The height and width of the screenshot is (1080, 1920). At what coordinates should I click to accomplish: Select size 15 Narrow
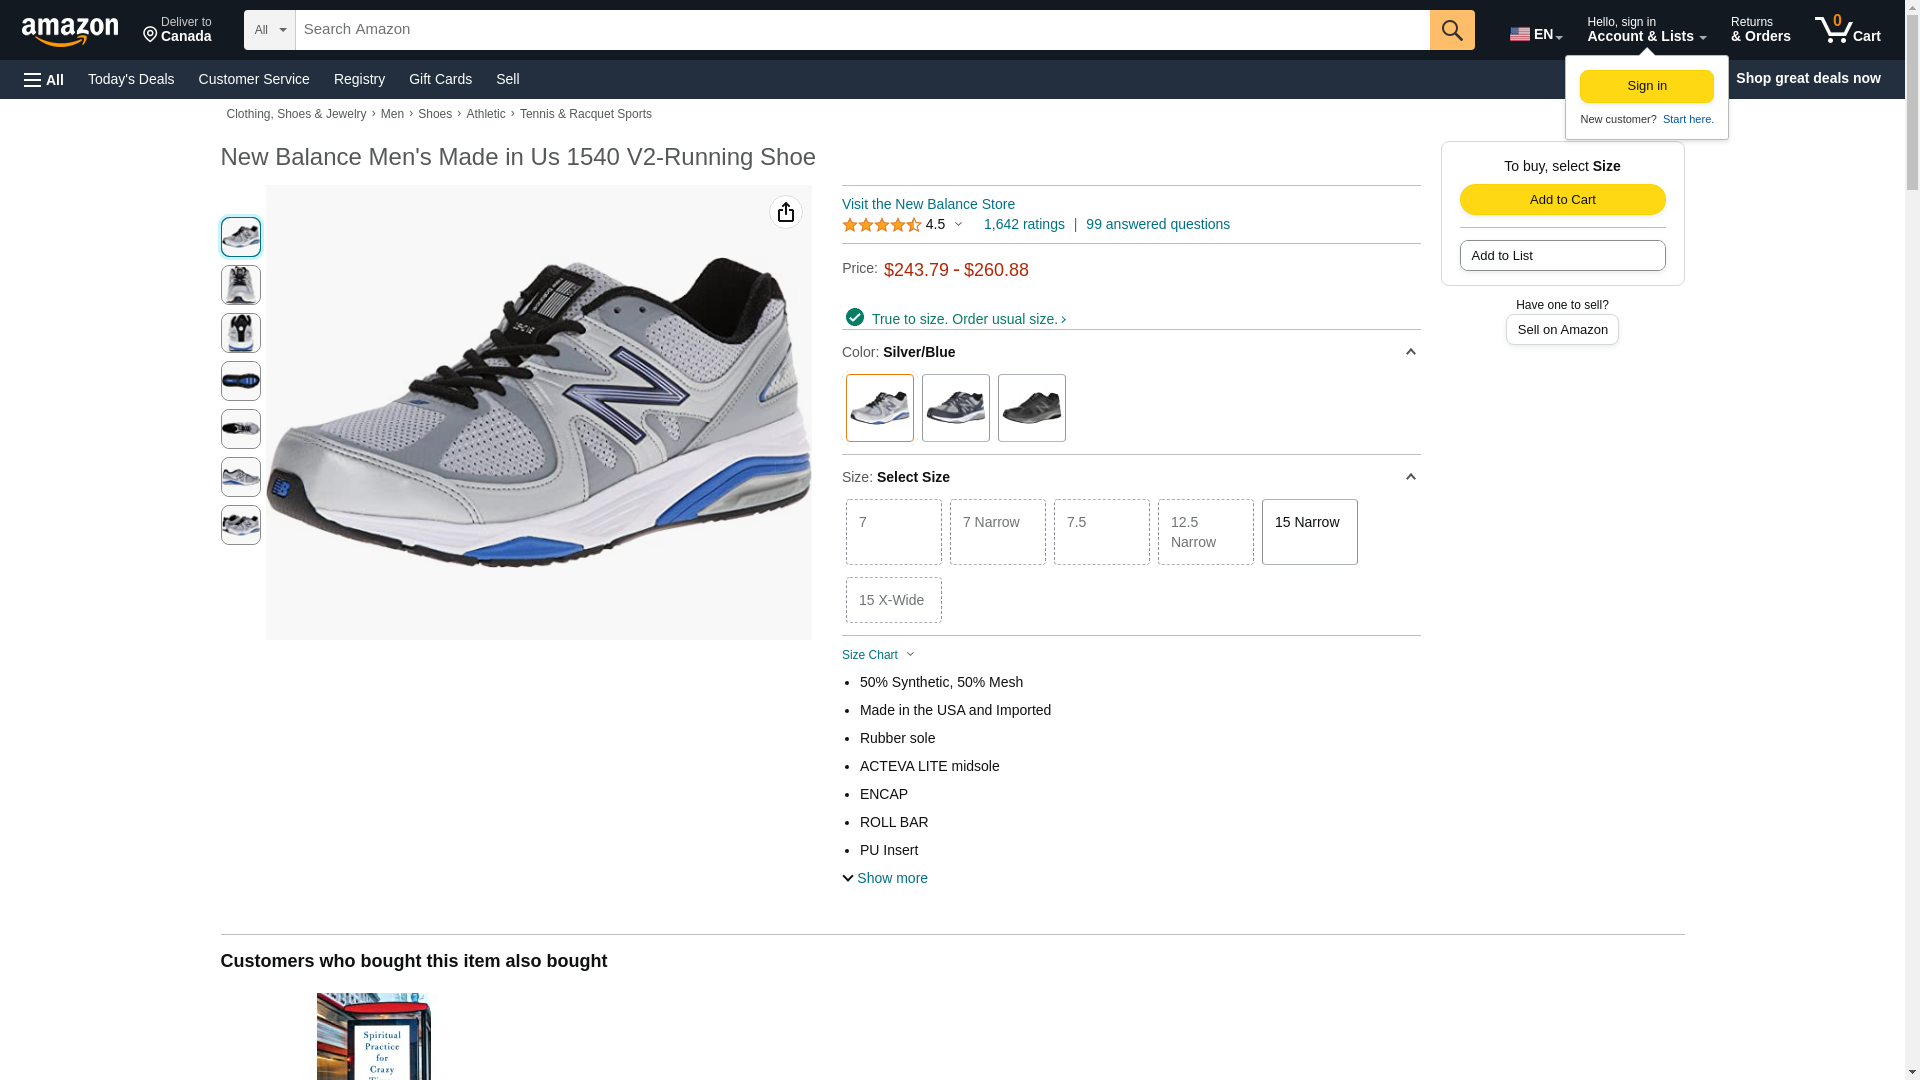[1309, 532]
